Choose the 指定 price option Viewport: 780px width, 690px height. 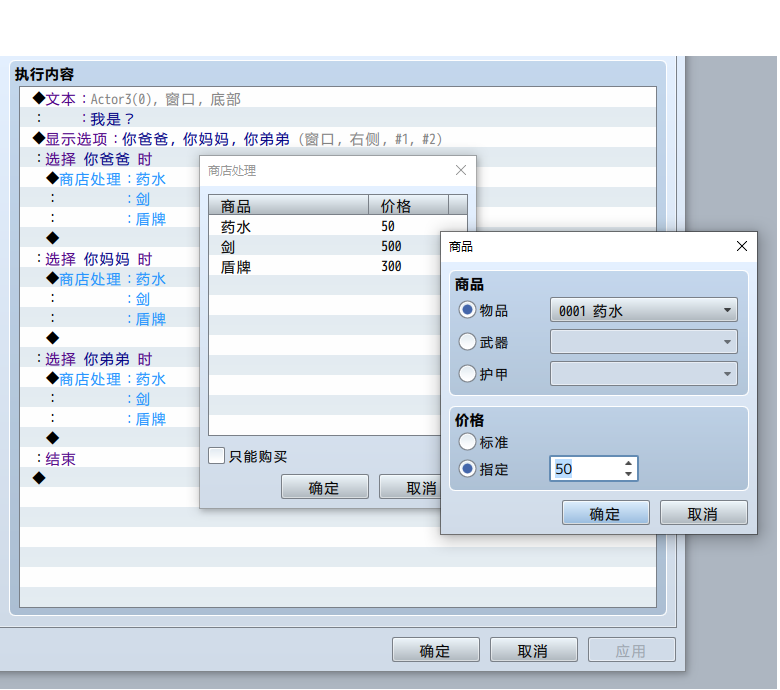coord(467,469)
